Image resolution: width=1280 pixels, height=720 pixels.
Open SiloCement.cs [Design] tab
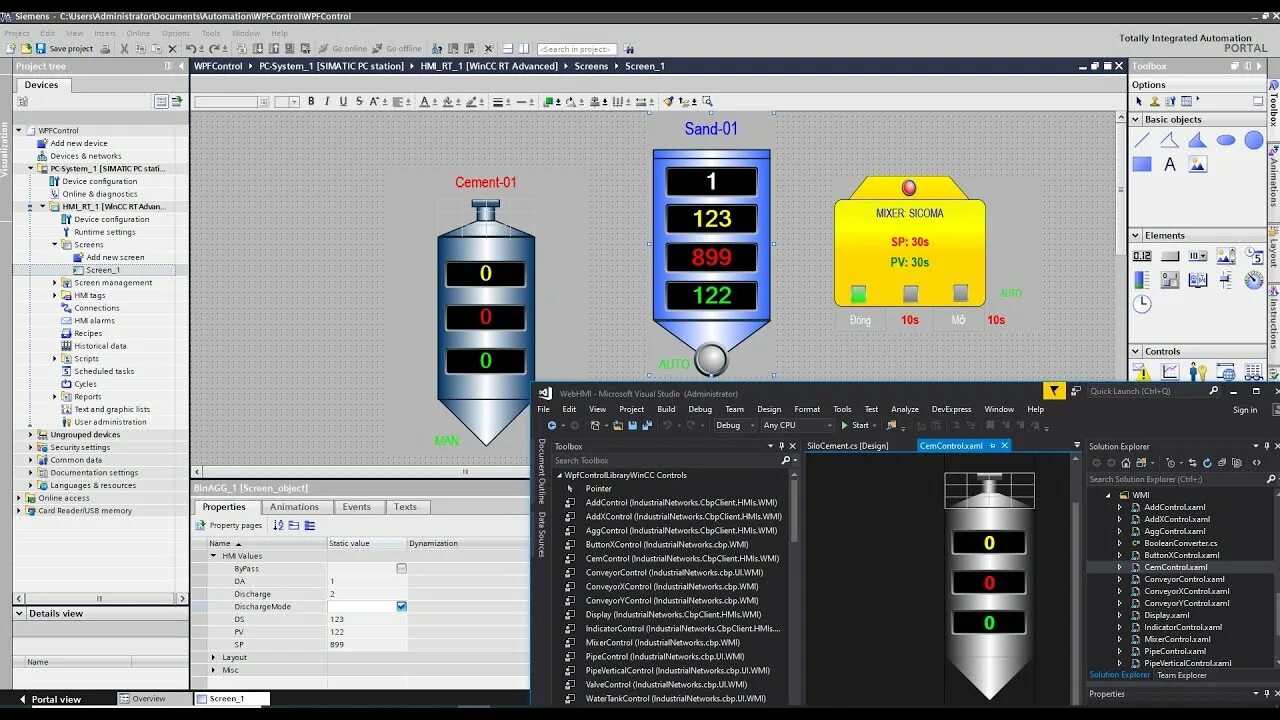(x=847, y=446)
